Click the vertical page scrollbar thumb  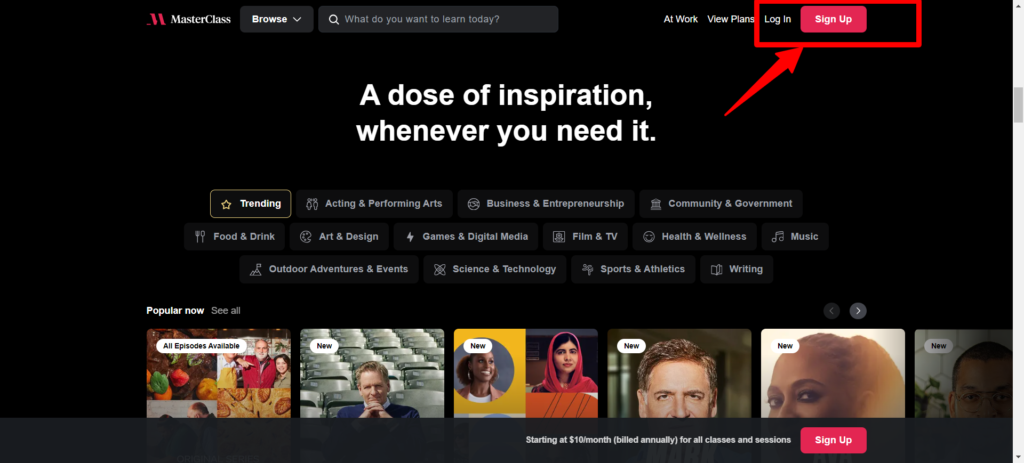[1018, 104]
